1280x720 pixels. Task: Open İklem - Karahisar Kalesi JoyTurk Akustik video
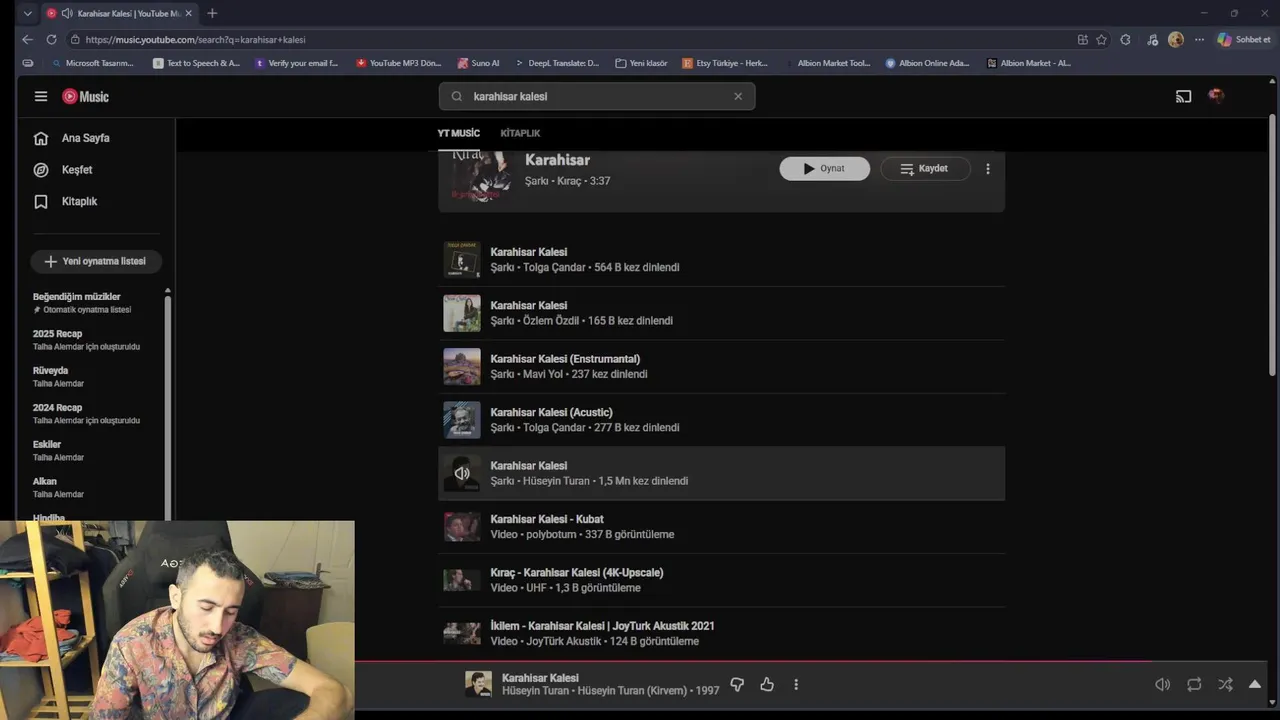721,633
